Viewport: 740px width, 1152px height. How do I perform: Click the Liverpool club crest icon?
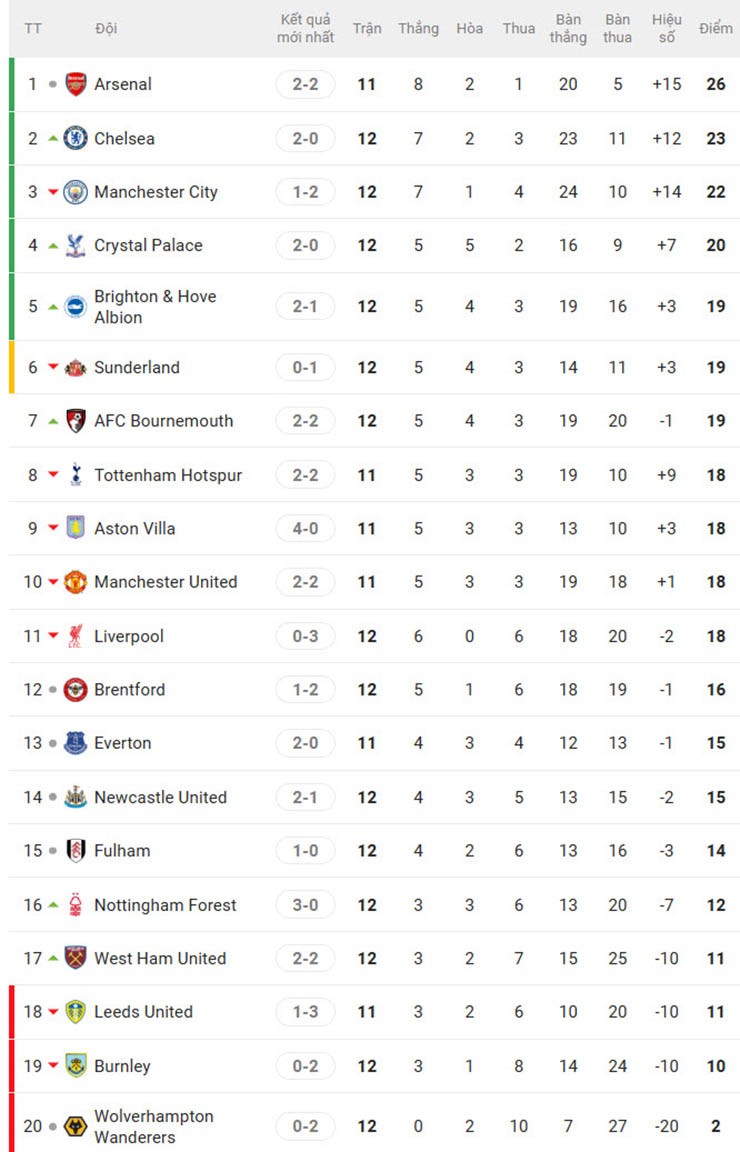76,637
